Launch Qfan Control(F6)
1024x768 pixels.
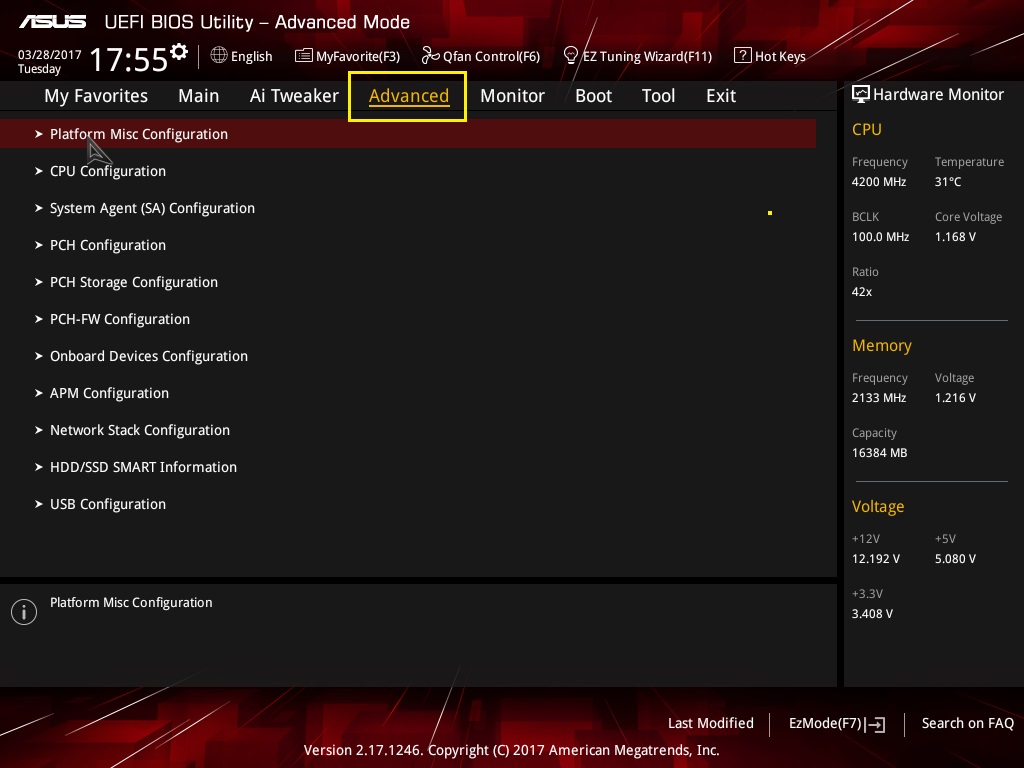(491, 56)
